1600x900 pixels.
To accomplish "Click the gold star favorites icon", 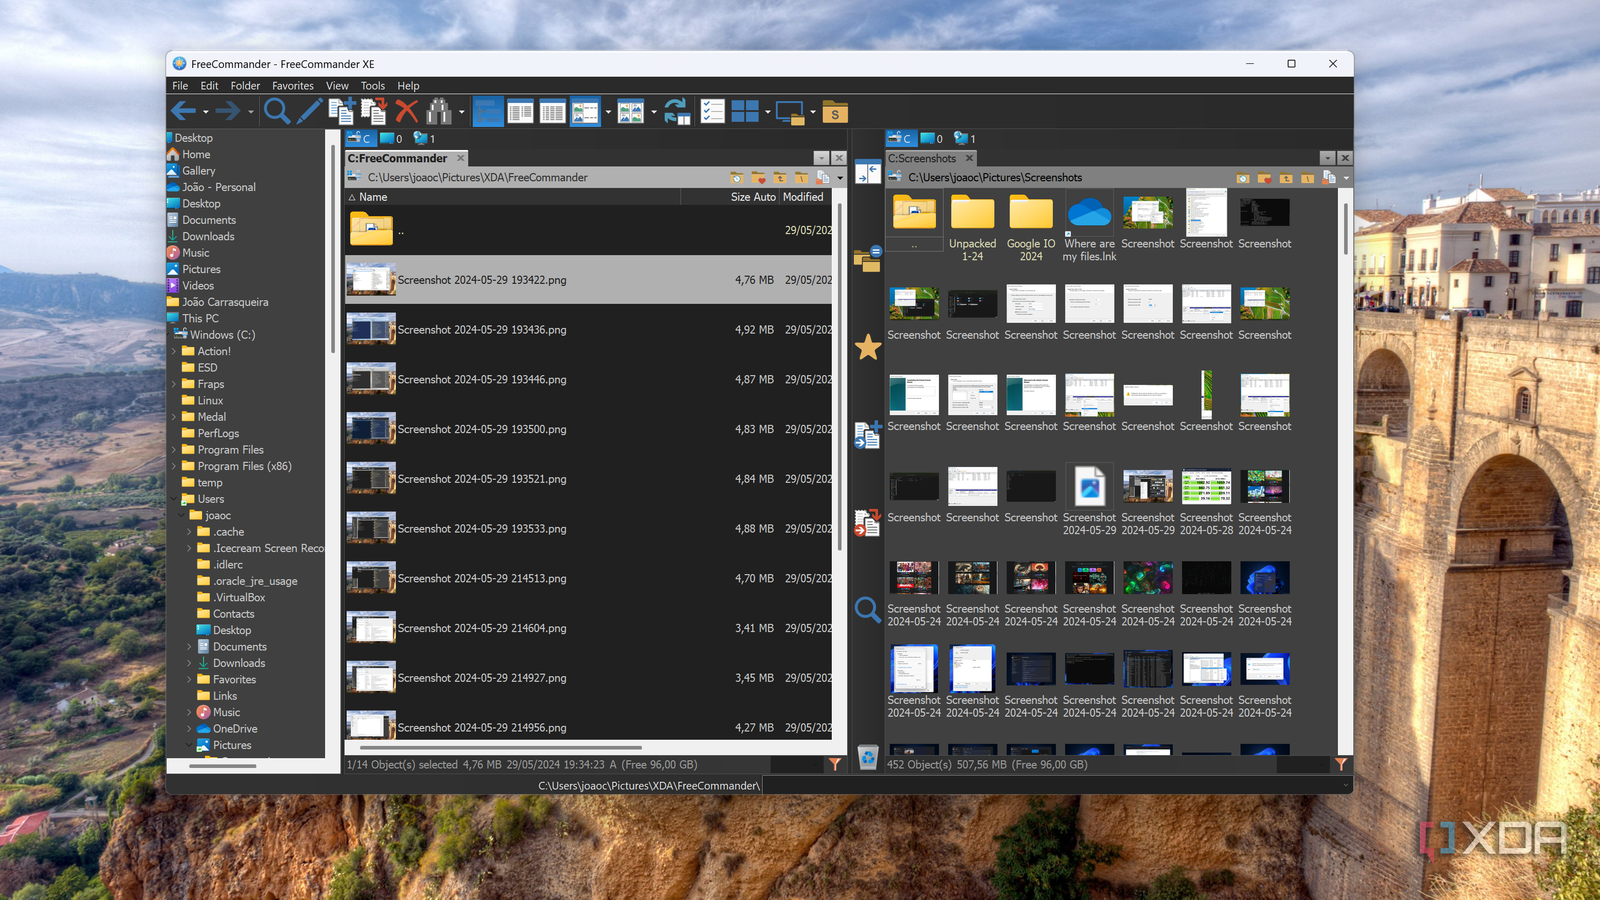I will pyautogui.click(x=867, y=347).
